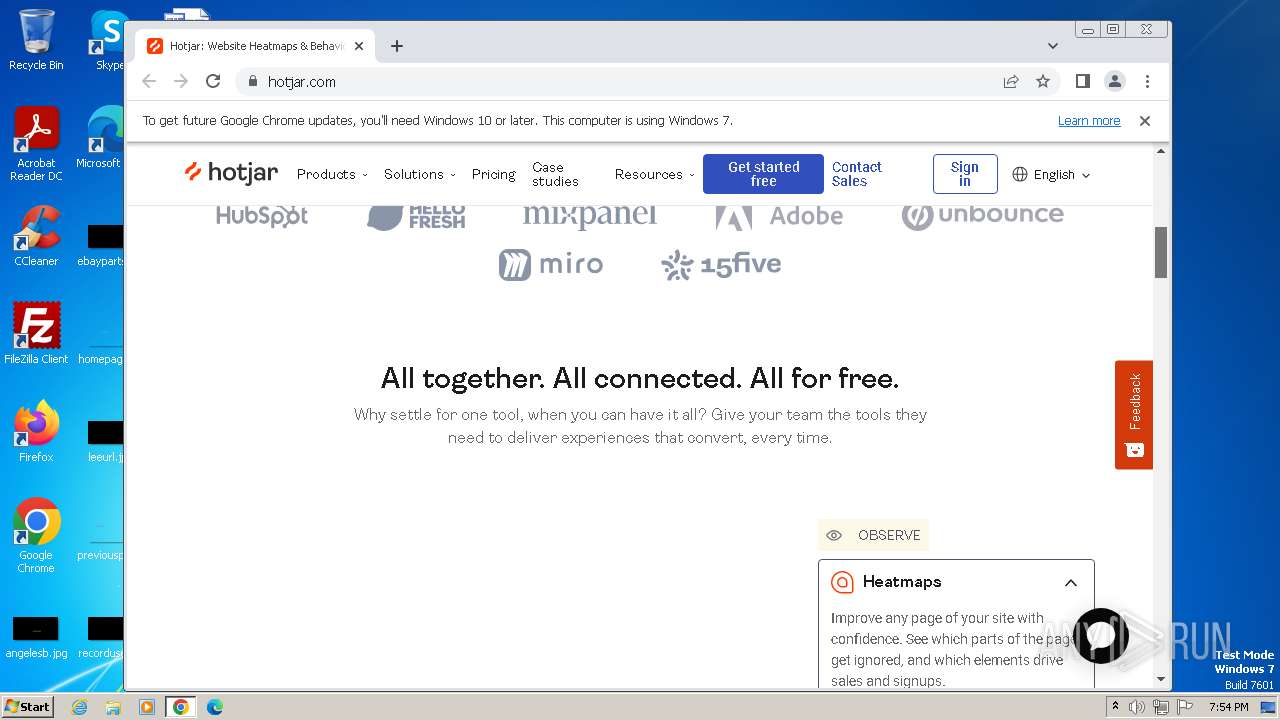1280x720 pixels.
Task: Open the Firefox desktop shortcut
Action: 36,431
